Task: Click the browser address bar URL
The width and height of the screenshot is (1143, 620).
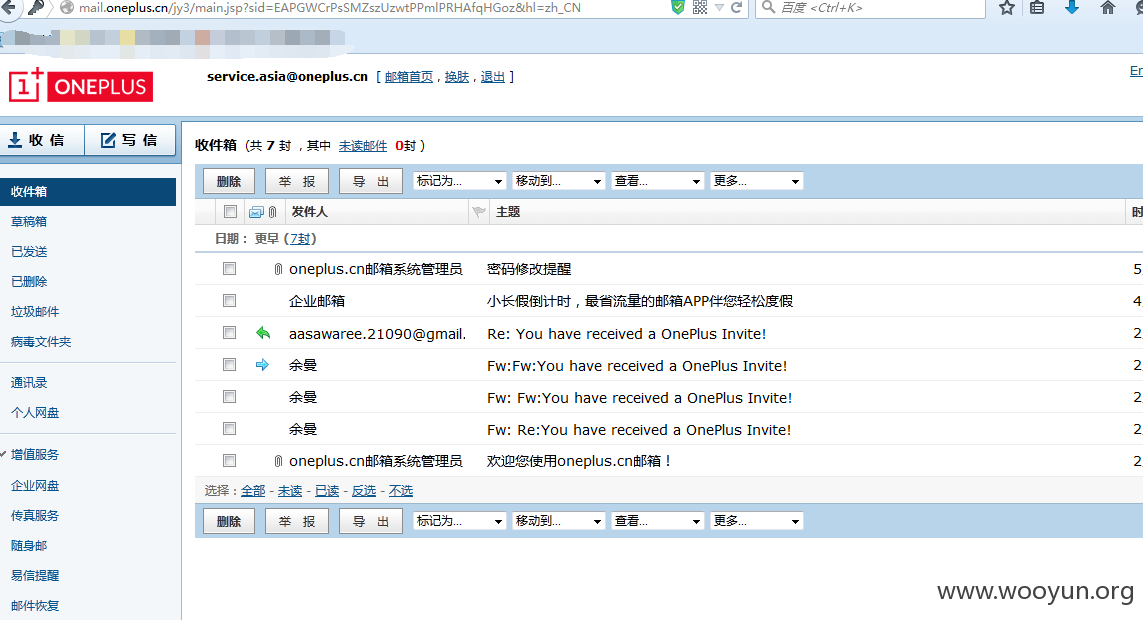Action: (329, 8)
